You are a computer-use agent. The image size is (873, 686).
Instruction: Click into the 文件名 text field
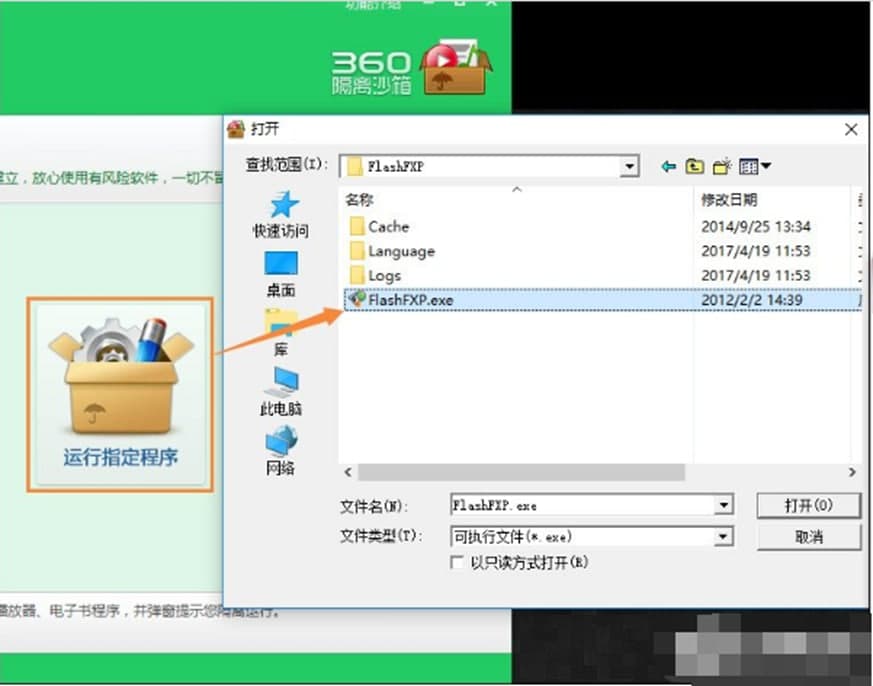coord(582,505)
